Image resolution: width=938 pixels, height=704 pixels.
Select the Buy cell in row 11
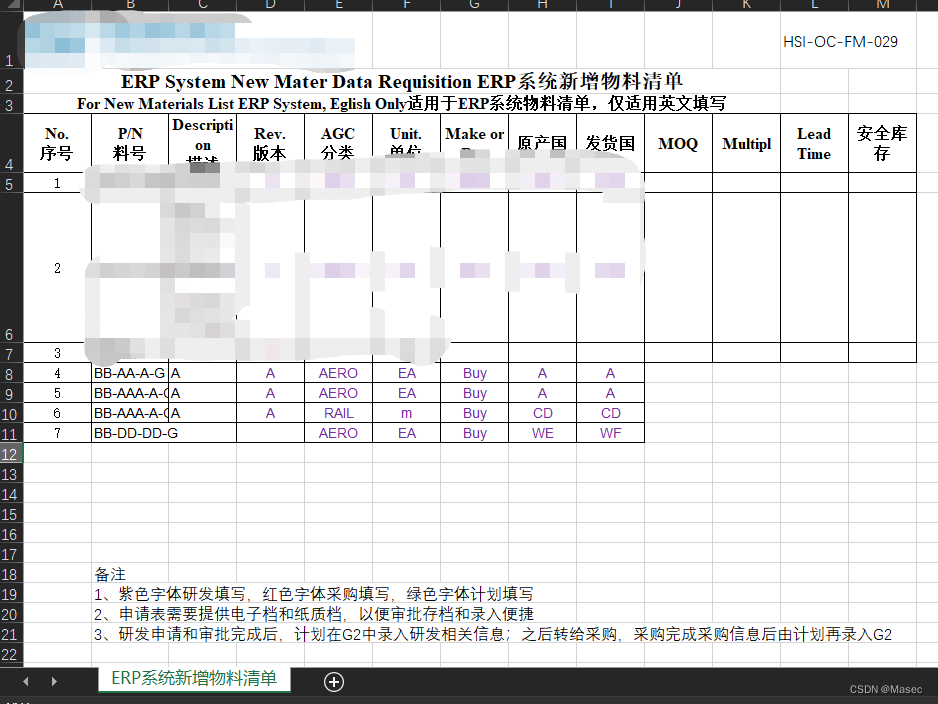474,433
